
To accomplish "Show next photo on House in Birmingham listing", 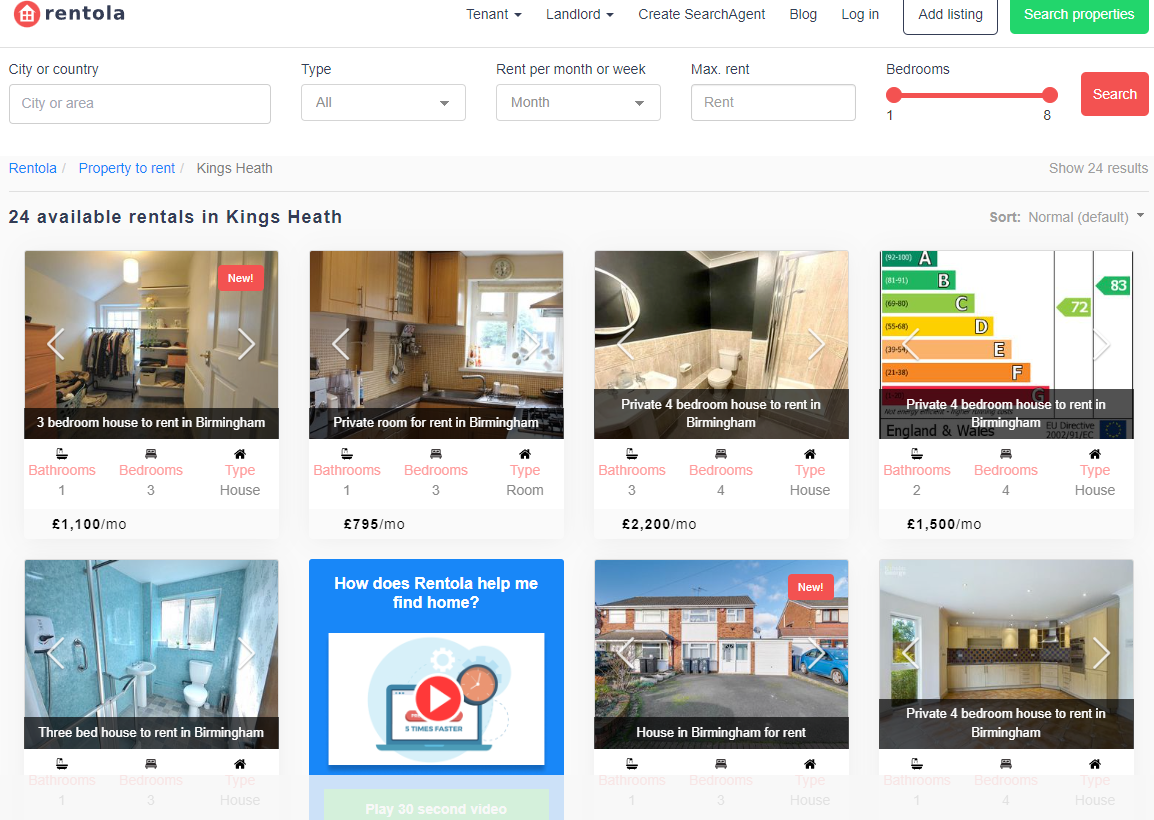I will pos(816,654).
